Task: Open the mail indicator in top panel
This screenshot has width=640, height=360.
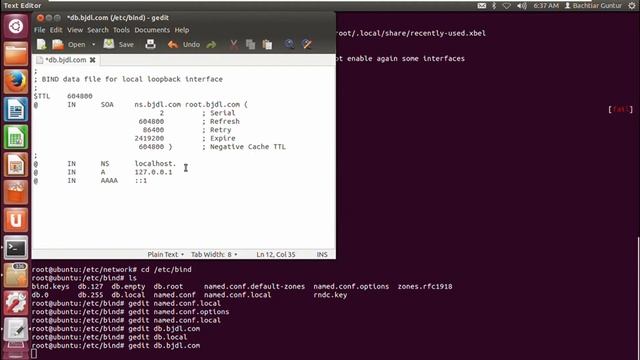Action: 482,5
